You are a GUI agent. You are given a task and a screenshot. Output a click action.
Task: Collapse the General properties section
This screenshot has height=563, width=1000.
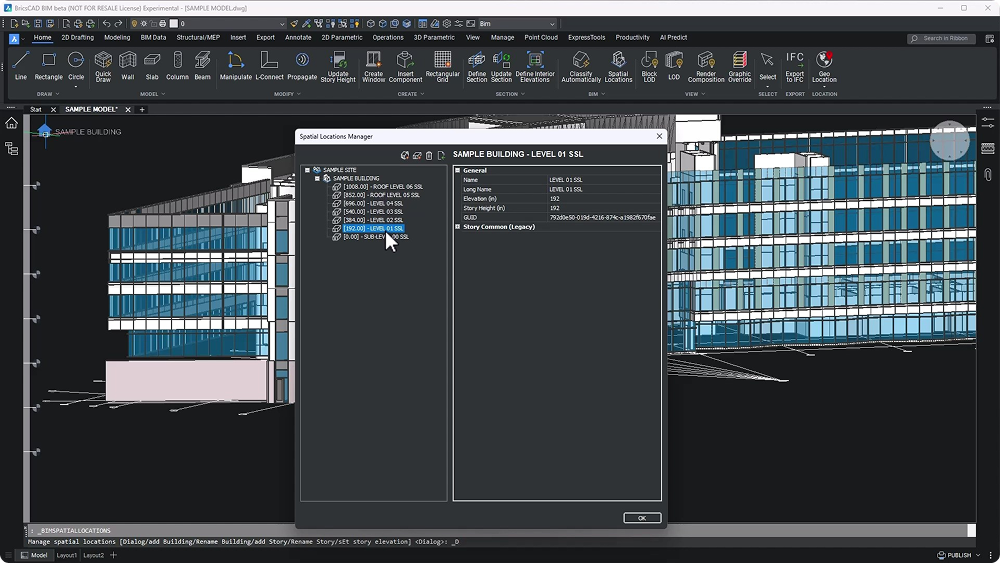point(457,170)
